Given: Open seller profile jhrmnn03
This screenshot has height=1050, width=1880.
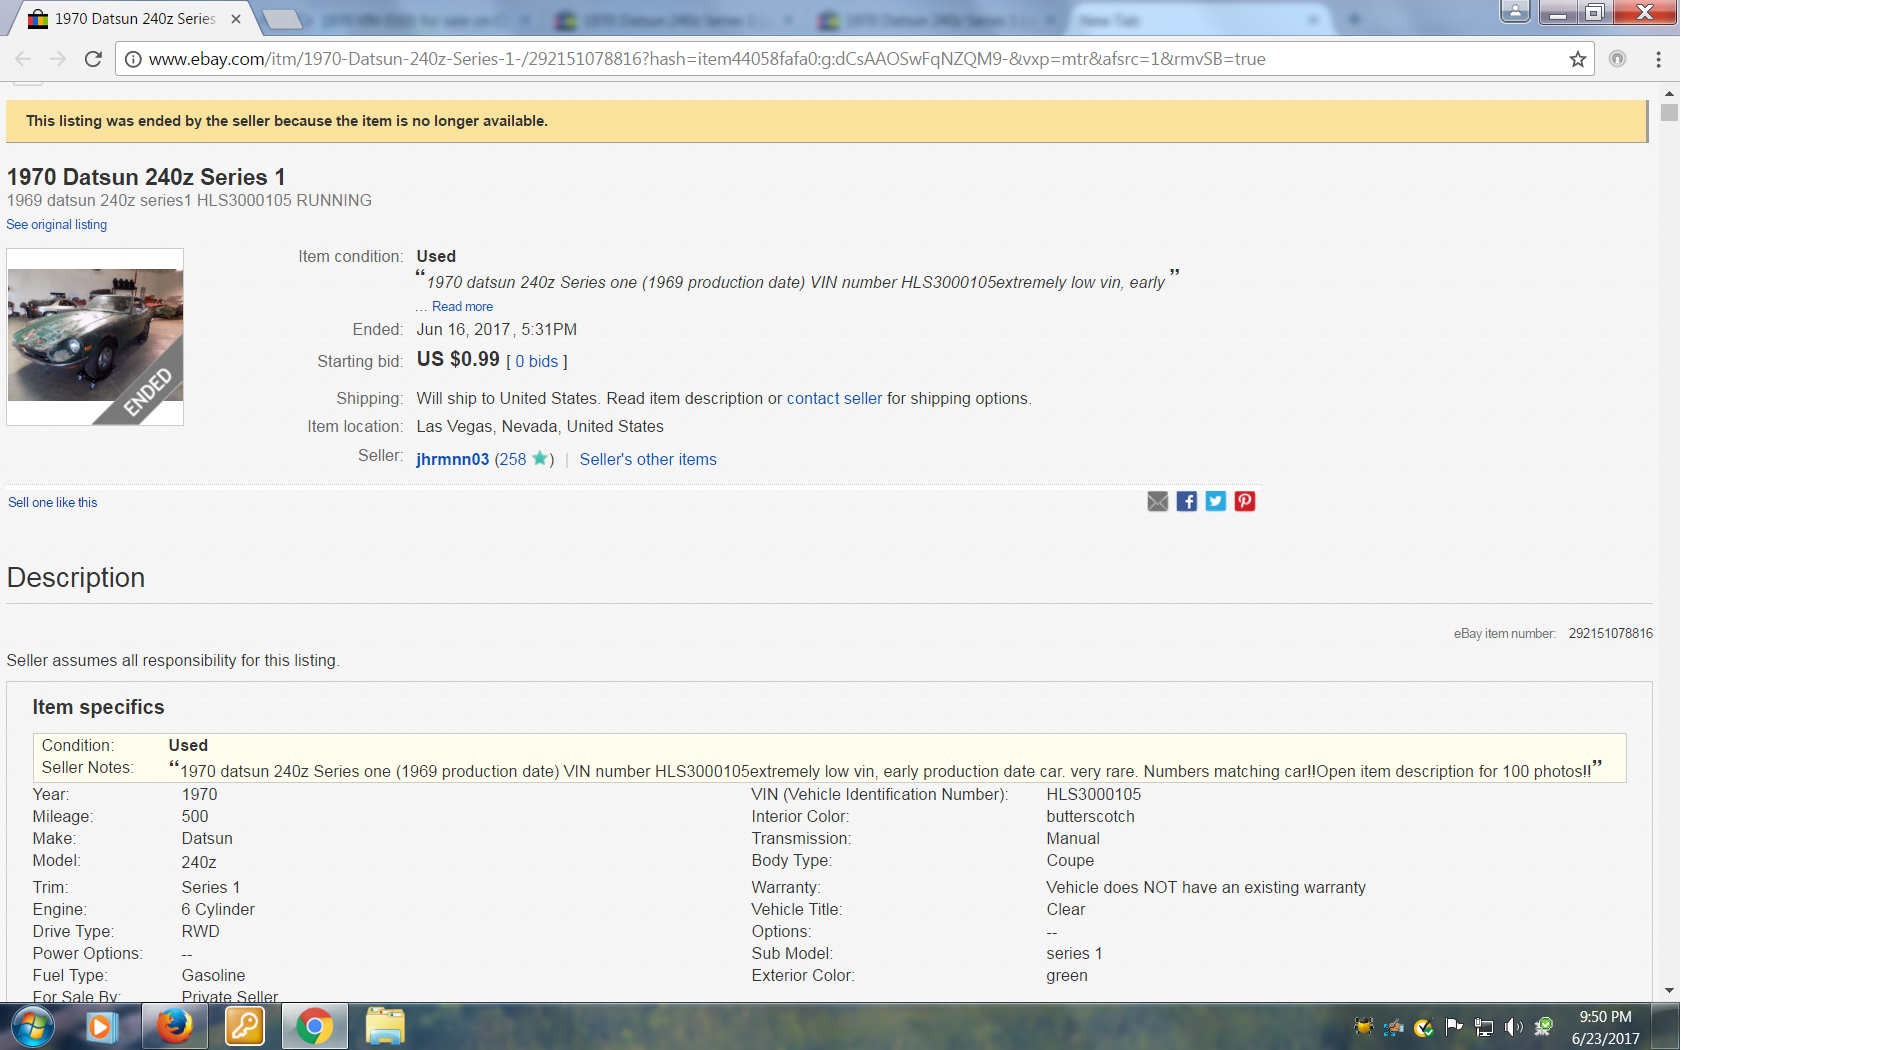Looking at the screenshot, I should (x=453, y=460).
